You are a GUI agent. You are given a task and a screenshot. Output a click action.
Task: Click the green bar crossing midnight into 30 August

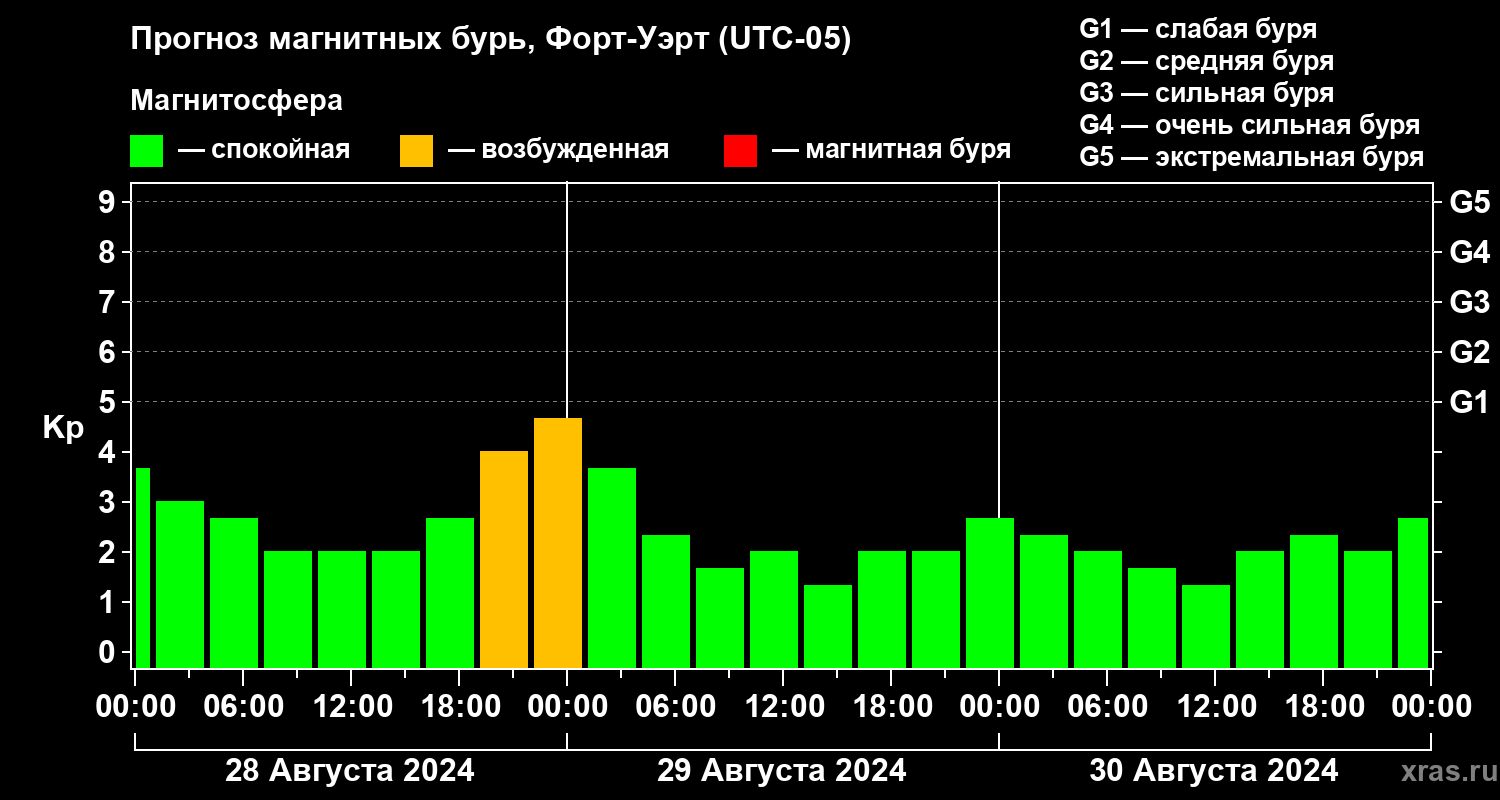click(x=990, y=593)
